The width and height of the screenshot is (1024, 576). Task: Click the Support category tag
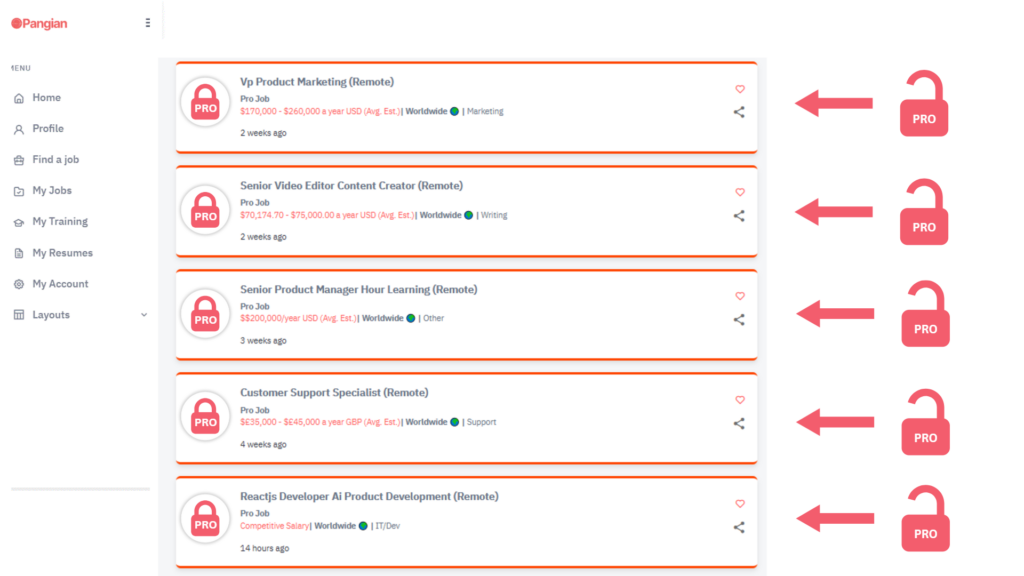click(481, 422)
